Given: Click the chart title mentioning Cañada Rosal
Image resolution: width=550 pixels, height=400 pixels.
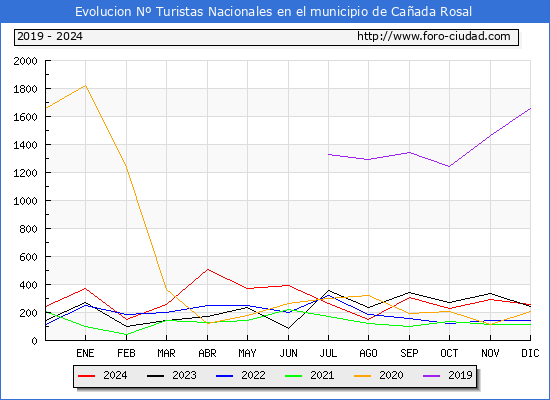Looking at the screenshot, I should coord(273,12).
